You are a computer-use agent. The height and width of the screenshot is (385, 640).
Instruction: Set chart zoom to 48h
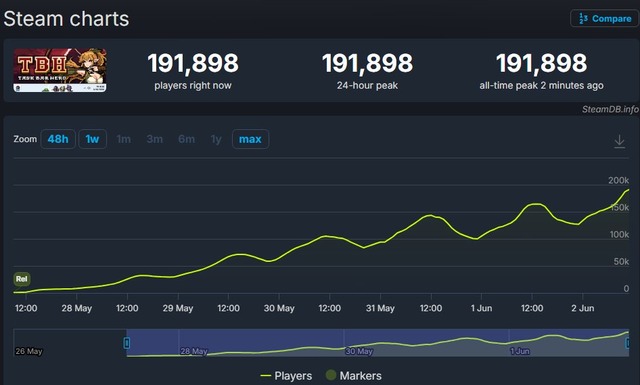pos(58,139)
